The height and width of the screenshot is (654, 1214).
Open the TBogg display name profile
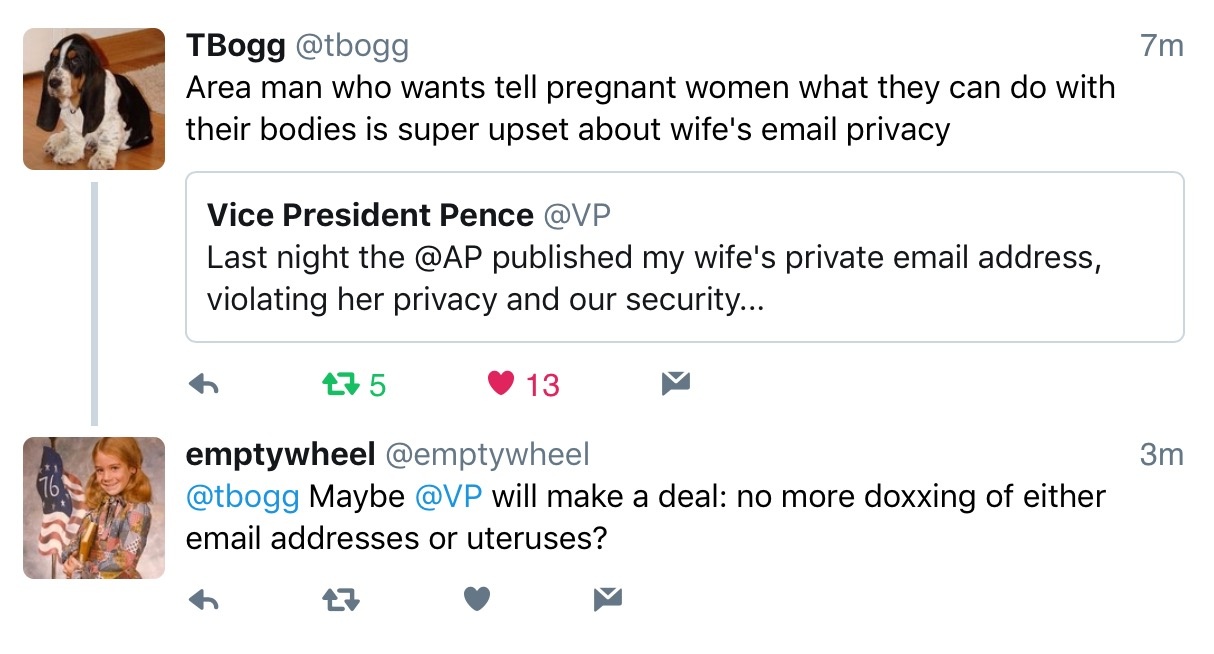tap(236, 45)
